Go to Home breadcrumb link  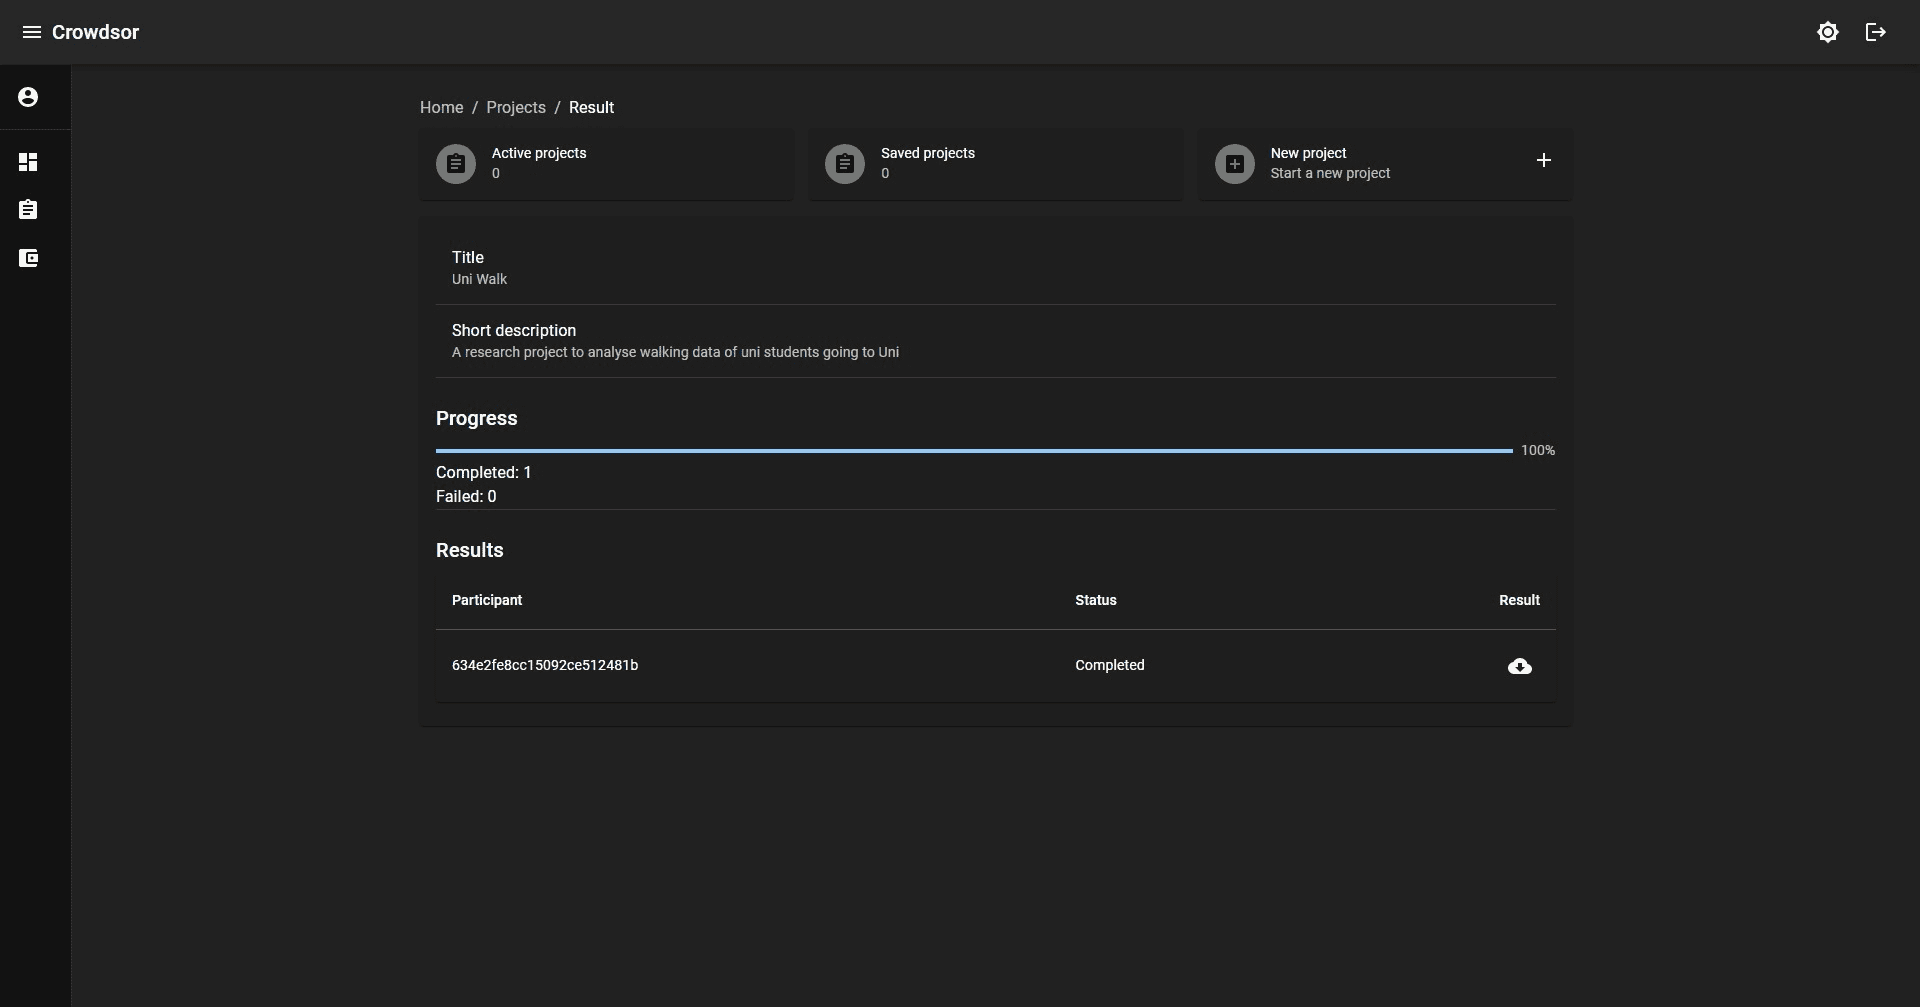pyautogui.click(x=441, y=107)
